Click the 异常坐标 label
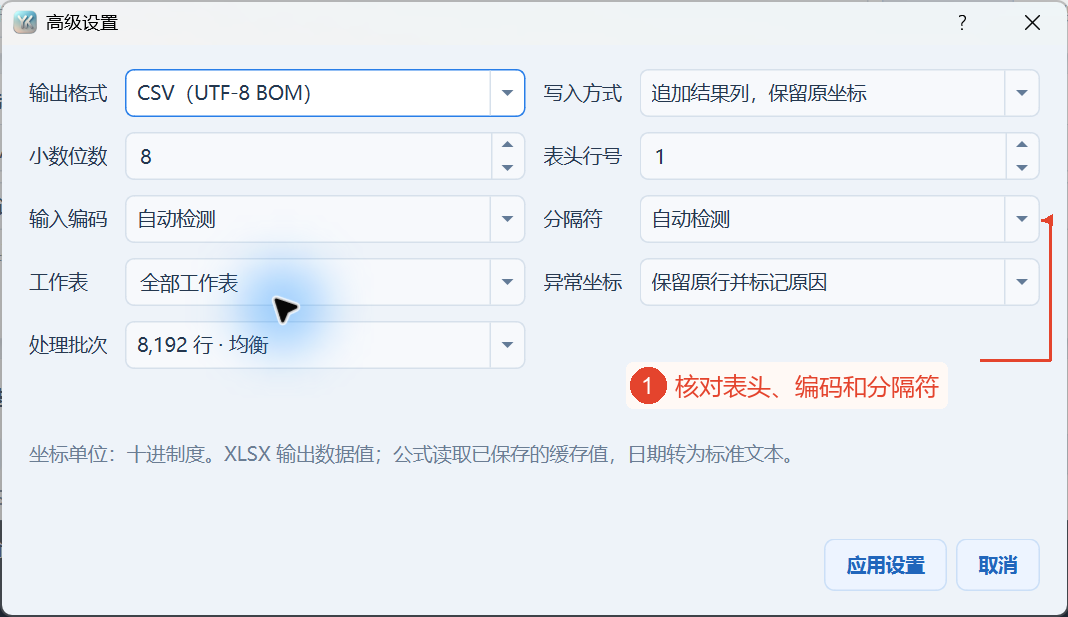The image size is (1068, 617). tap(582, 282)
